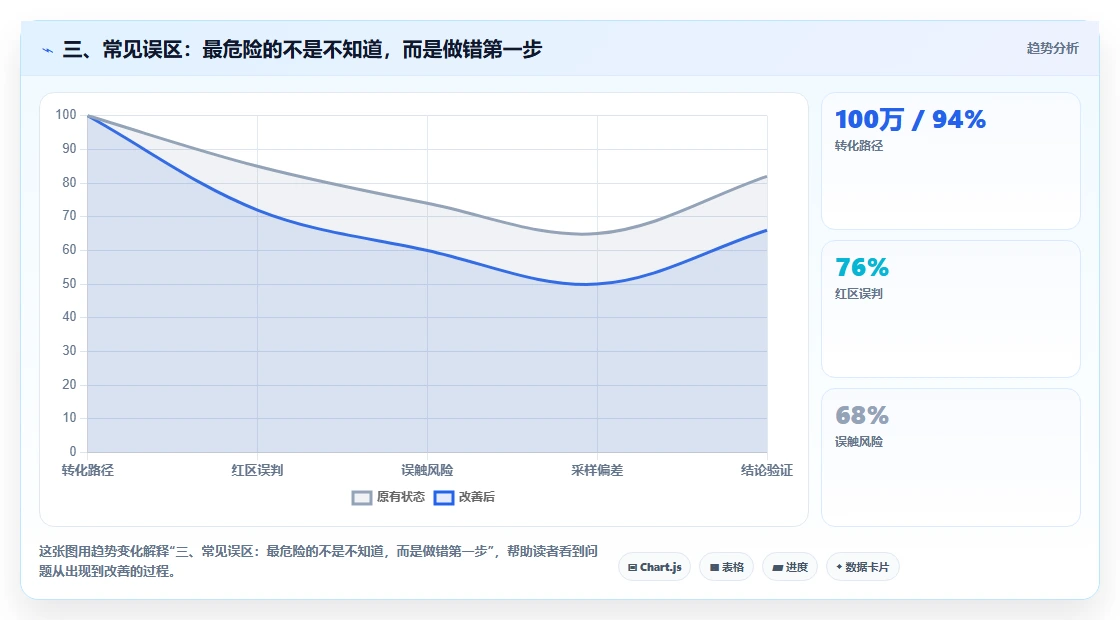Click the 误触风险 x-axis label
This screenshot has height=620, width=1120.
point(427,470)
